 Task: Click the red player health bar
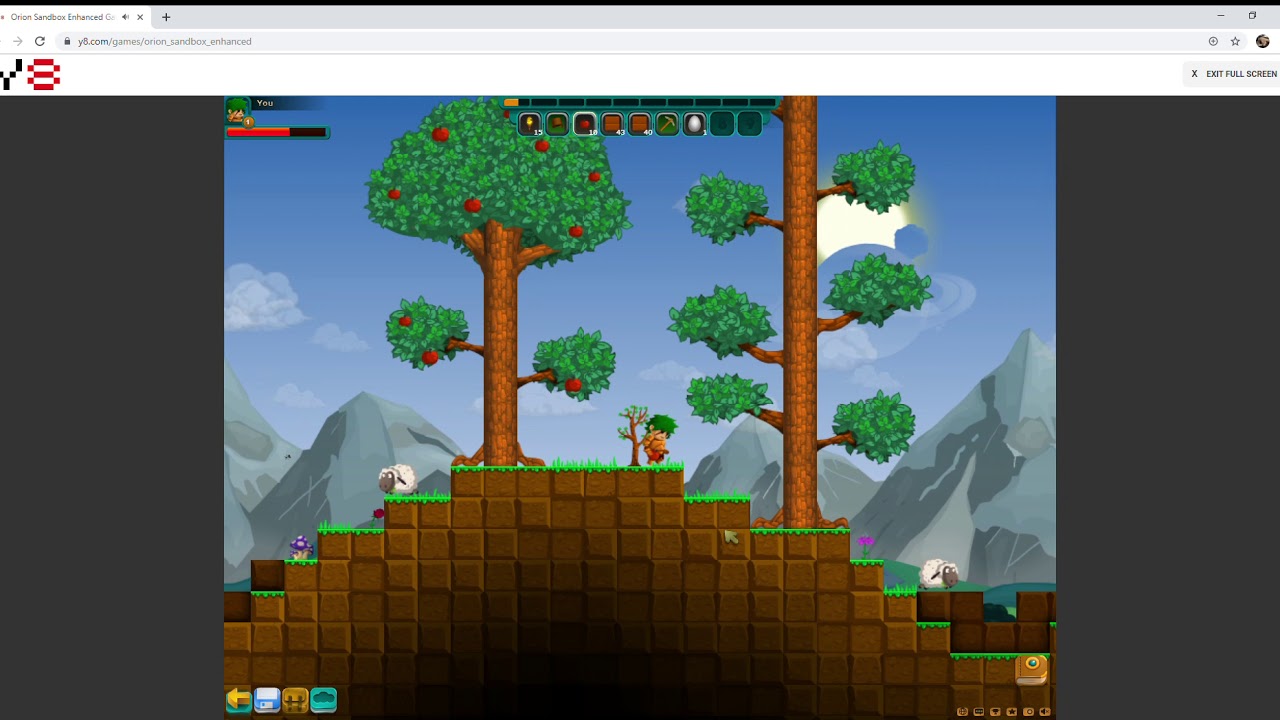[x=276, y=132]
